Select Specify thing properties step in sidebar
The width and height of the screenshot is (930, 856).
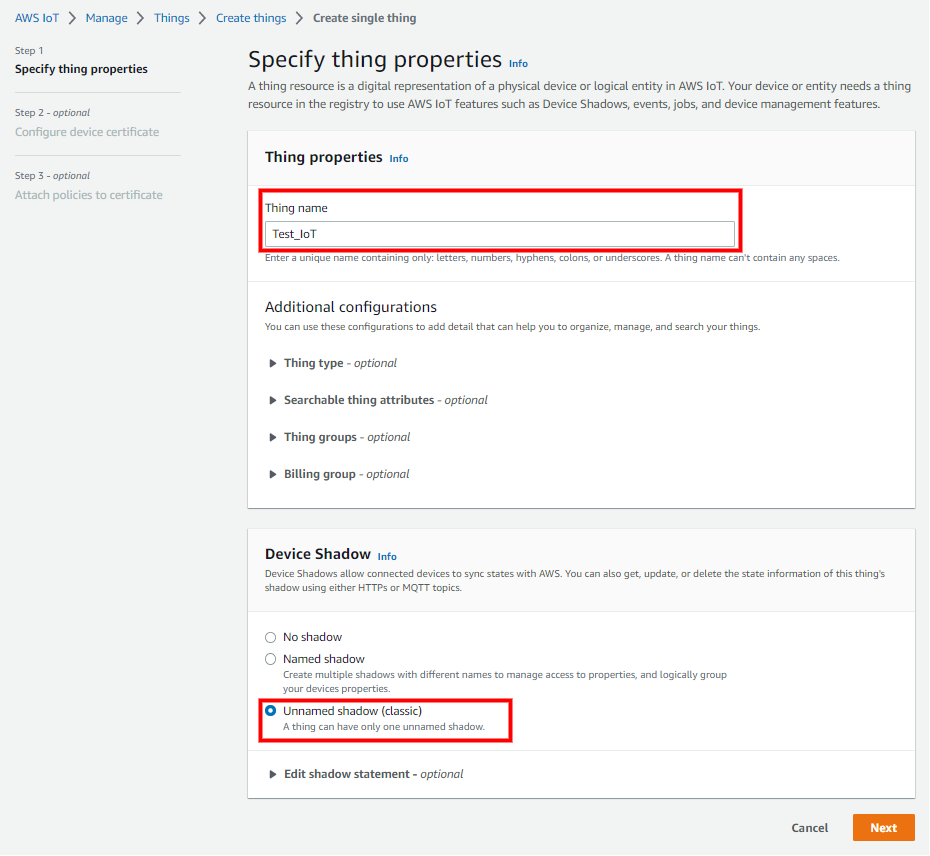point(81,69)
